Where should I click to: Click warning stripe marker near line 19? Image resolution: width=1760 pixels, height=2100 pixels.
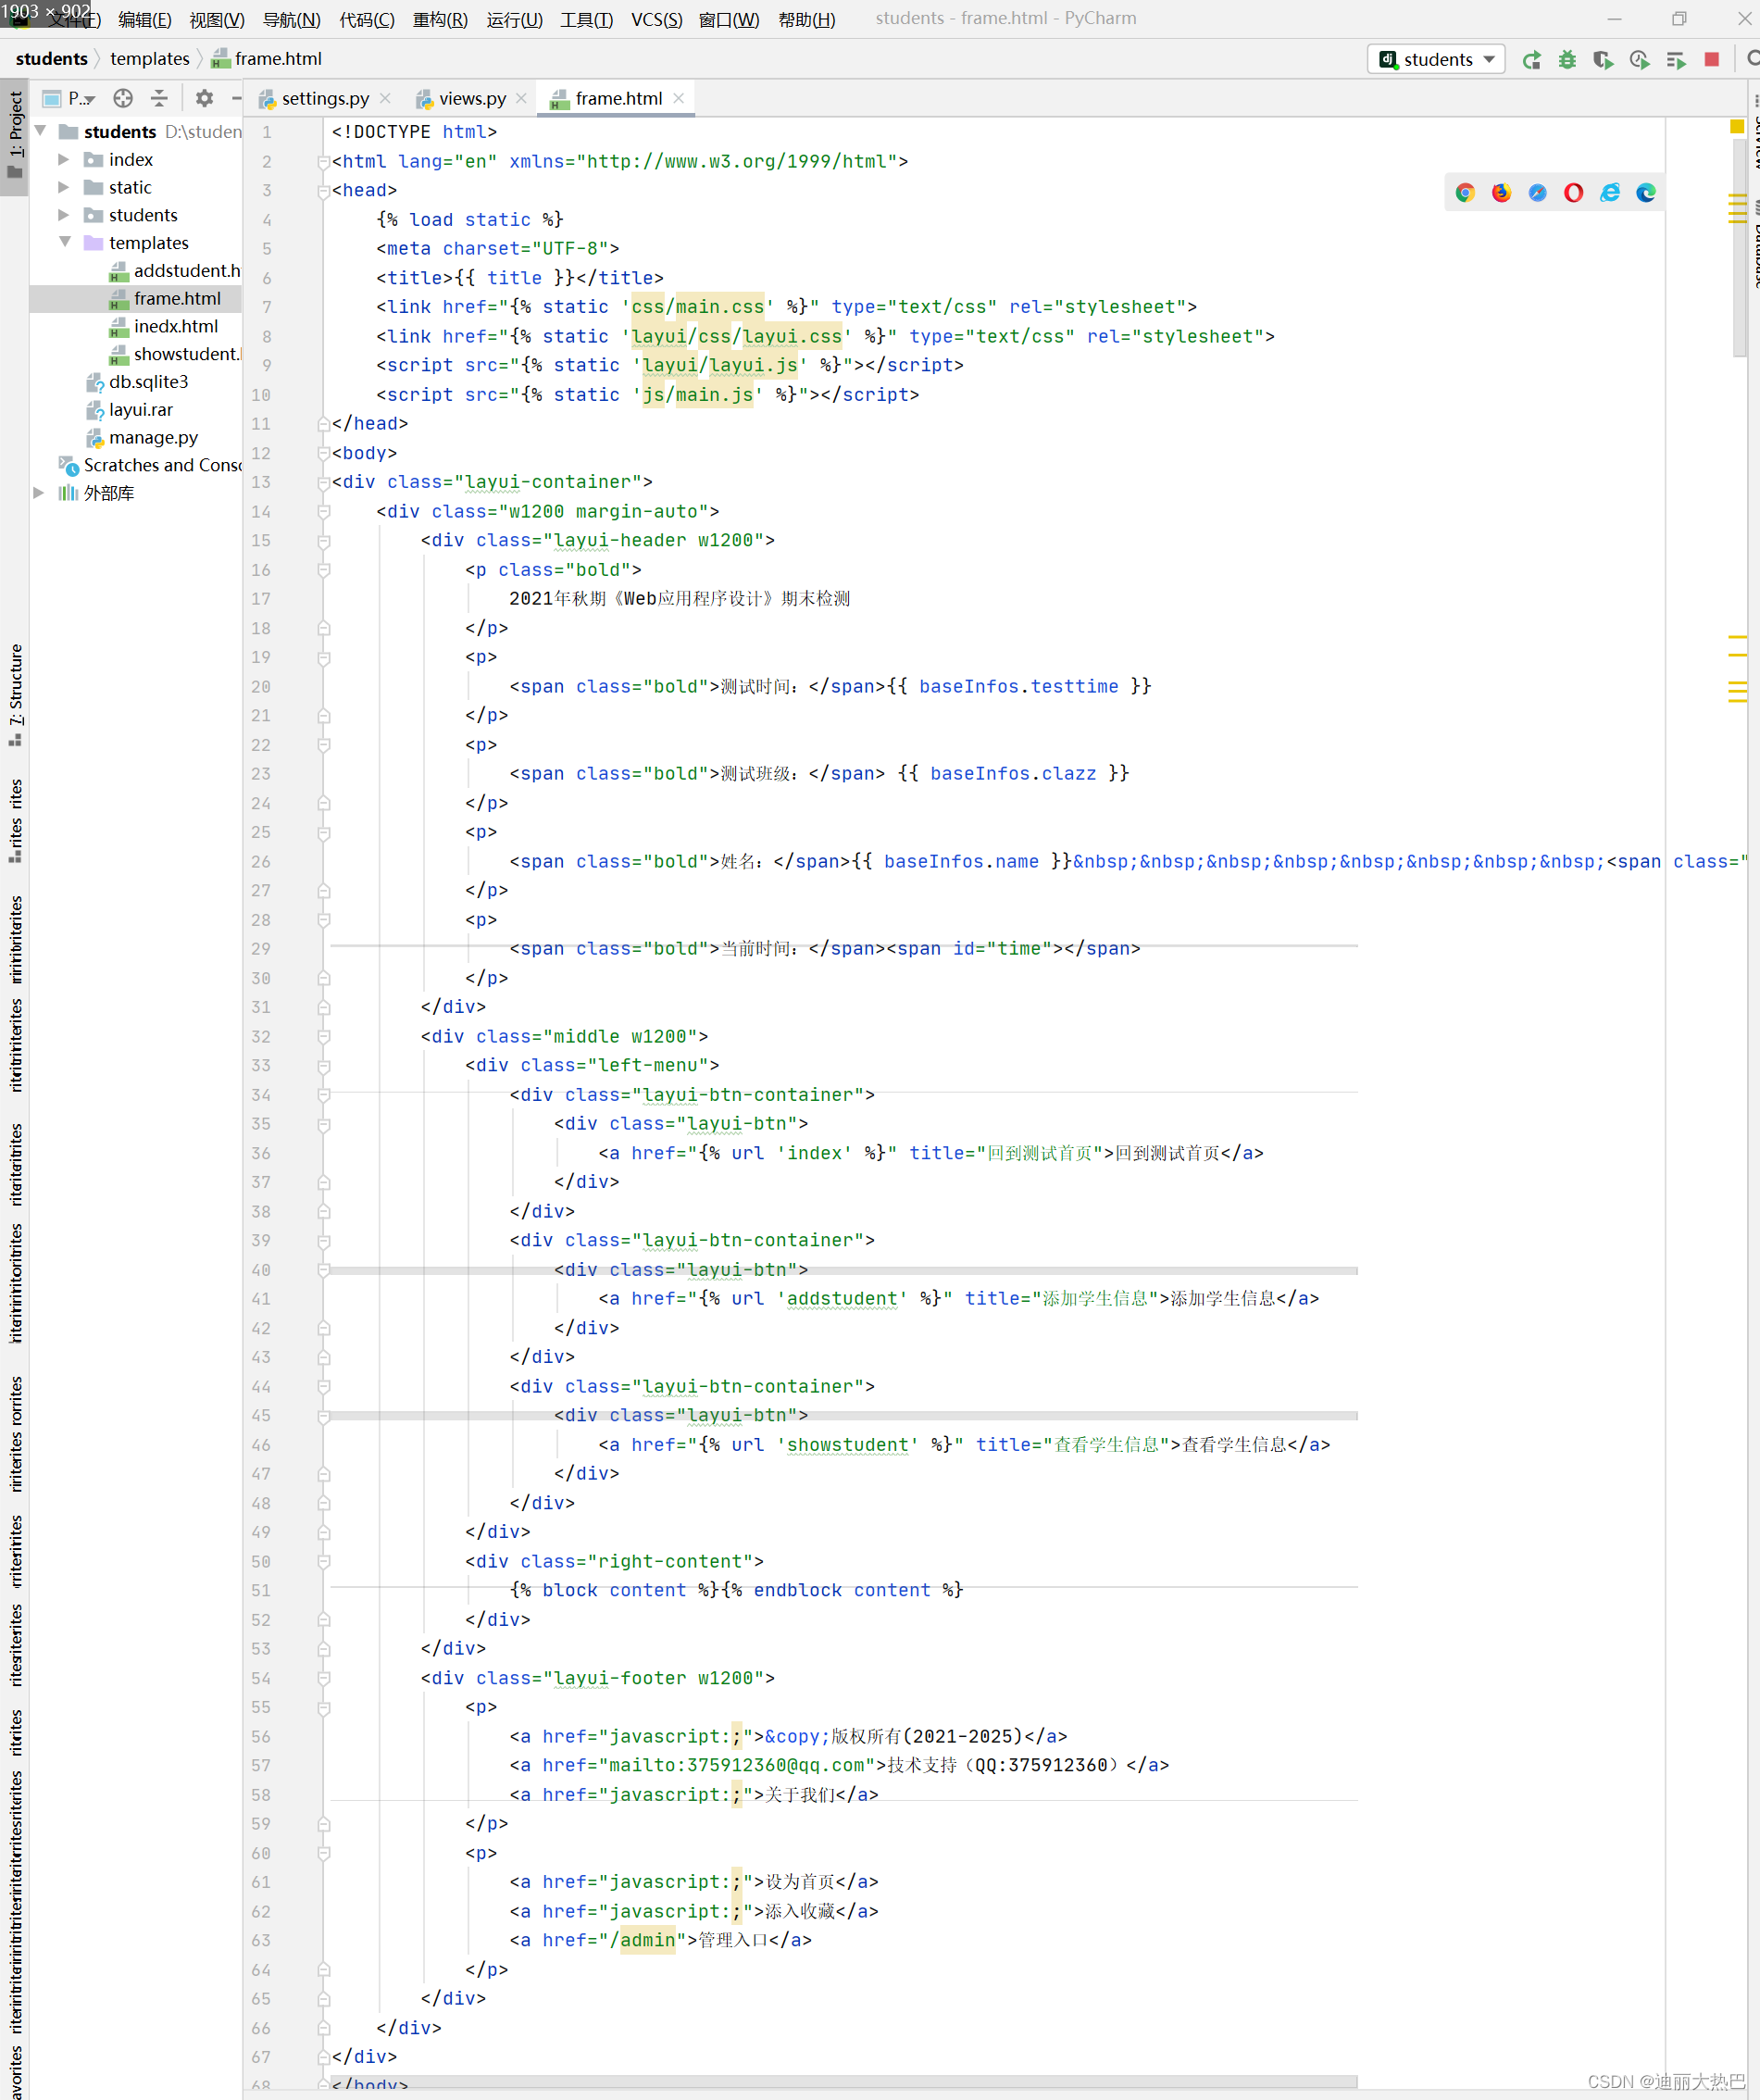click(1737, 636)
